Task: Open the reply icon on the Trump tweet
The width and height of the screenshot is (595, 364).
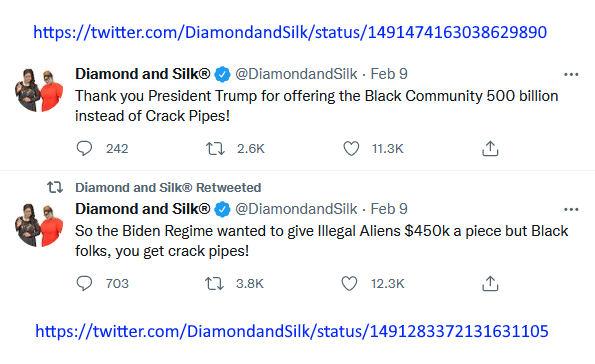Action: [84, 148]
